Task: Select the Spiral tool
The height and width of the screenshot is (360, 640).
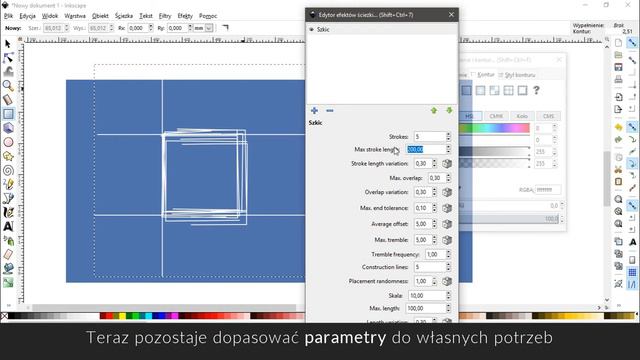Action: click(x=8, y=170)
